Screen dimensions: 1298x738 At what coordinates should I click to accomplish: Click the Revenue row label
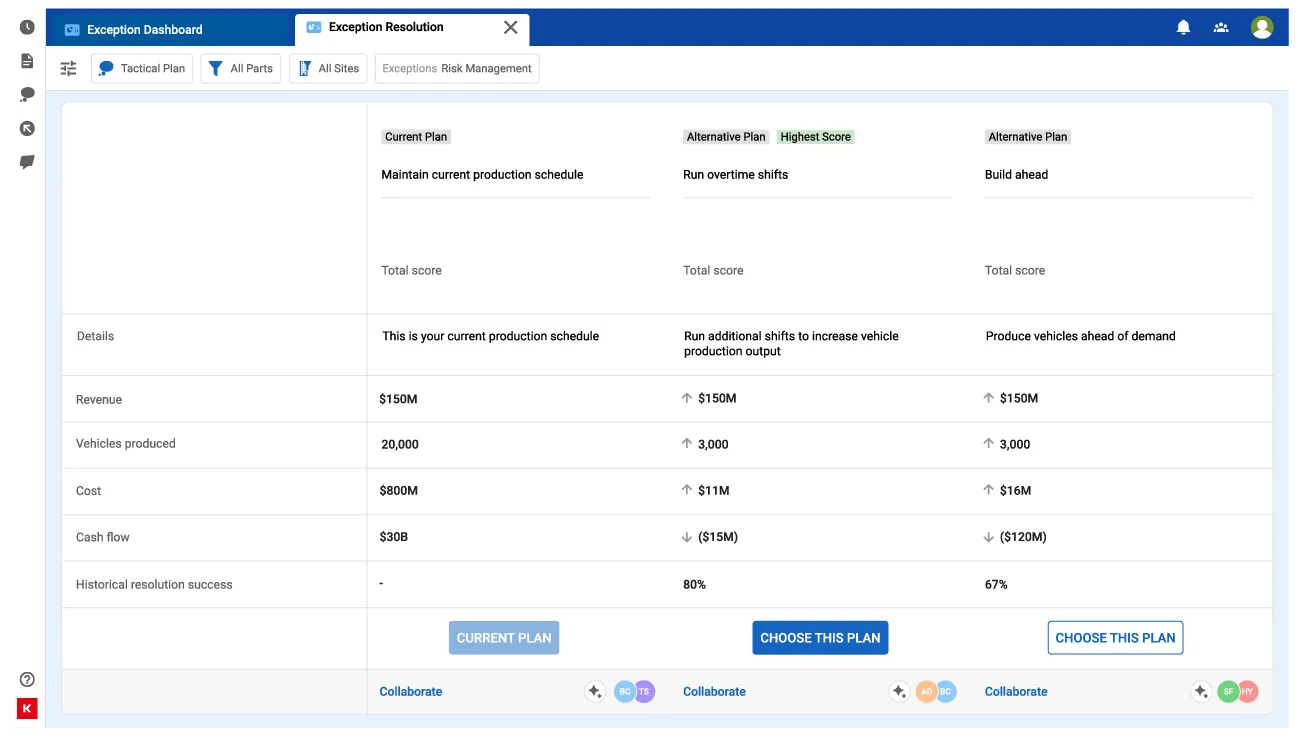pos(99,399)
